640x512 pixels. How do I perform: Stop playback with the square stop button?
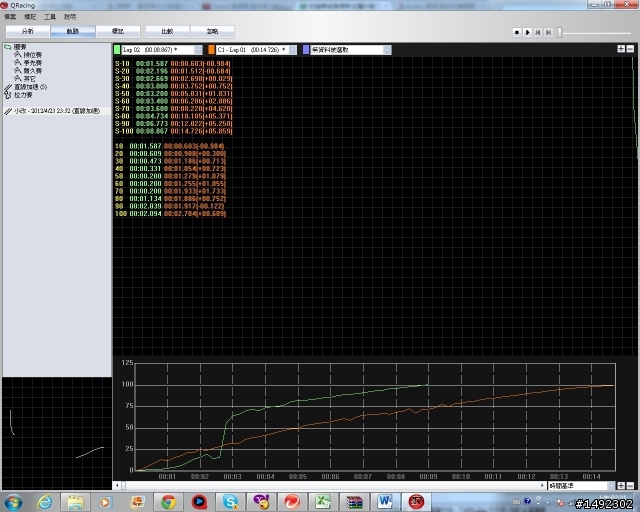click(x=517, y=32)
